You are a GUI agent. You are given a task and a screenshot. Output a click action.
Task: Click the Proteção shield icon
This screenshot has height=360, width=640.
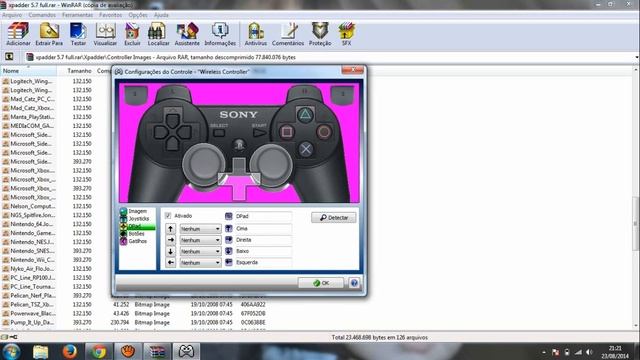click(x=320, y=34)
